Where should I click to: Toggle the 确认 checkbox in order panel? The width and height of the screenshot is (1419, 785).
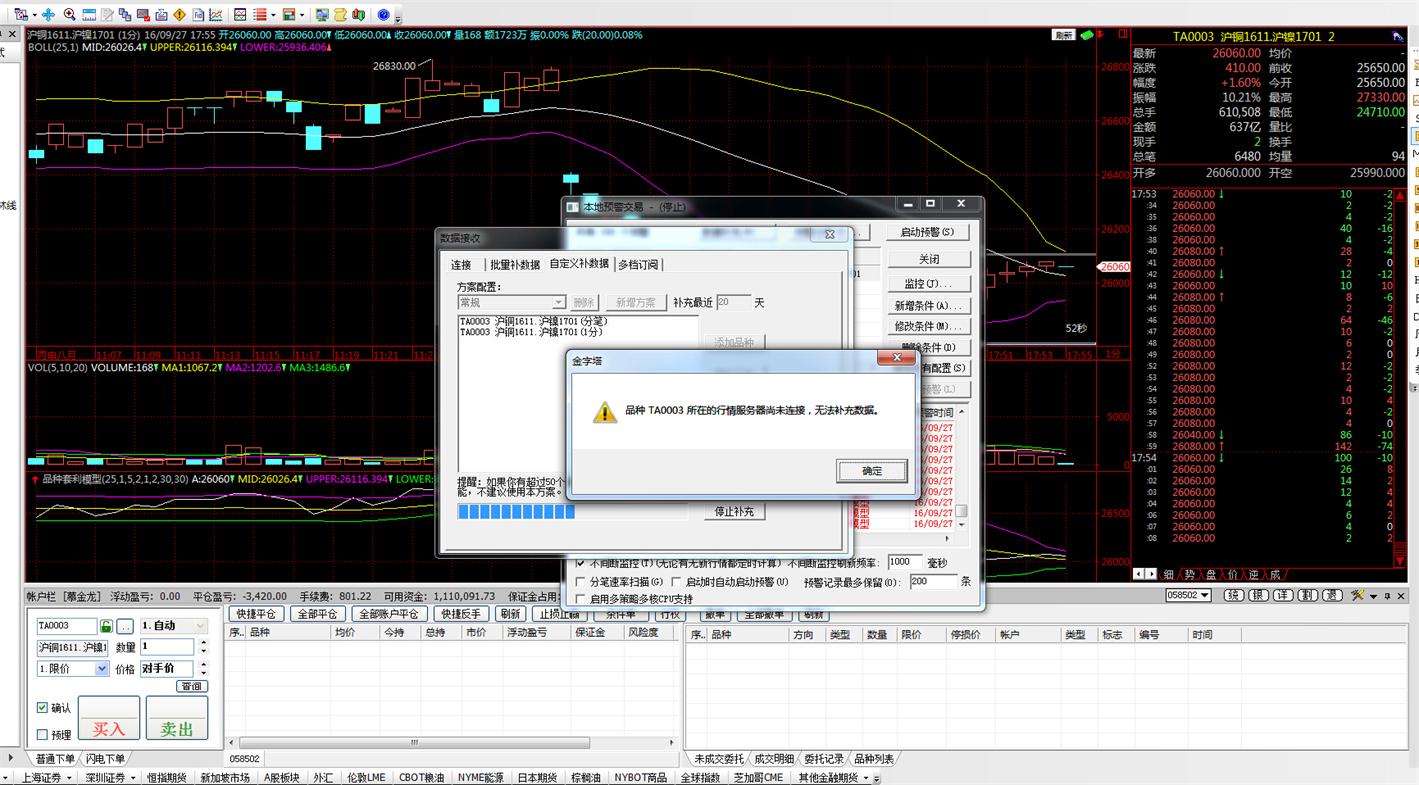(42, 707)
